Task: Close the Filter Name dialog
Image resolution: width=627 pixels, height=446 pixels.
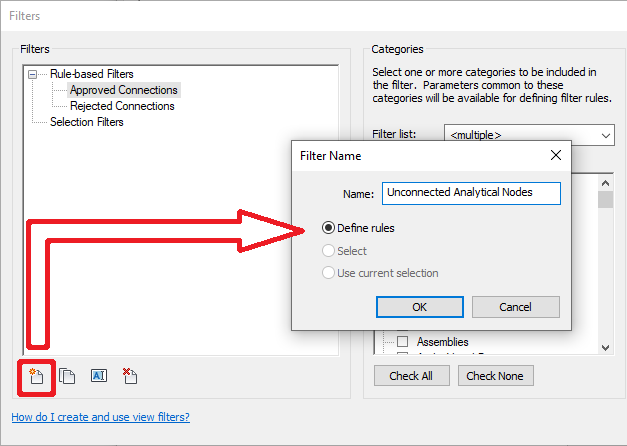Action: pos(556,156)
